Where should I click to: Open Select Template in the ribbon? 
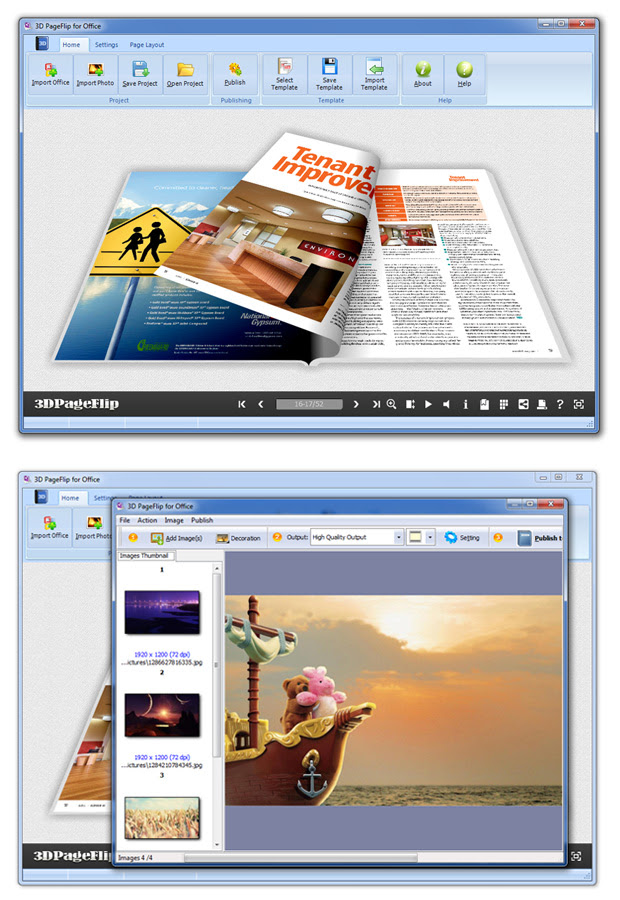tap(285, 74)
